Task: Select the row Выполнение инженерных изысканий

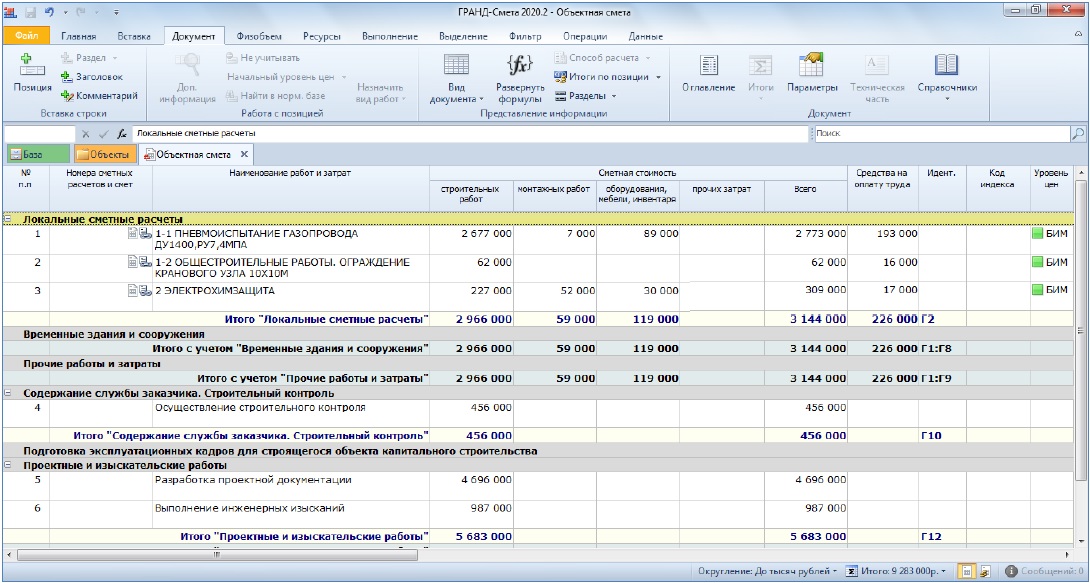Action: tap(539, 515)
